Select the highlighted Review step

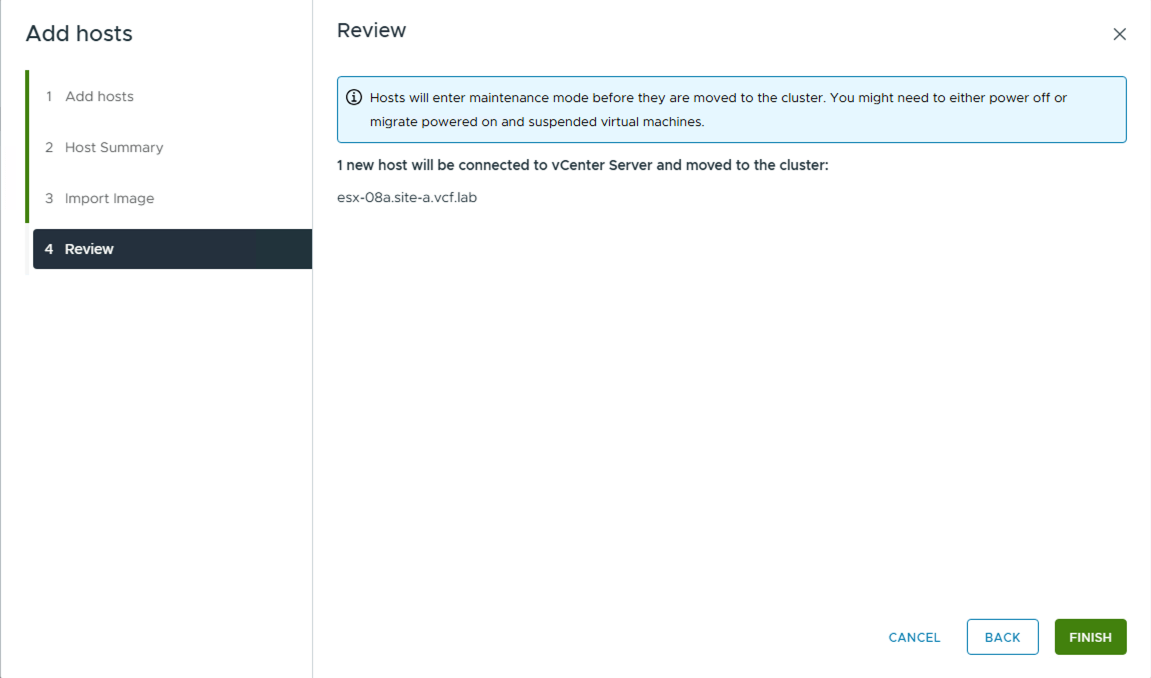(90, 248)
